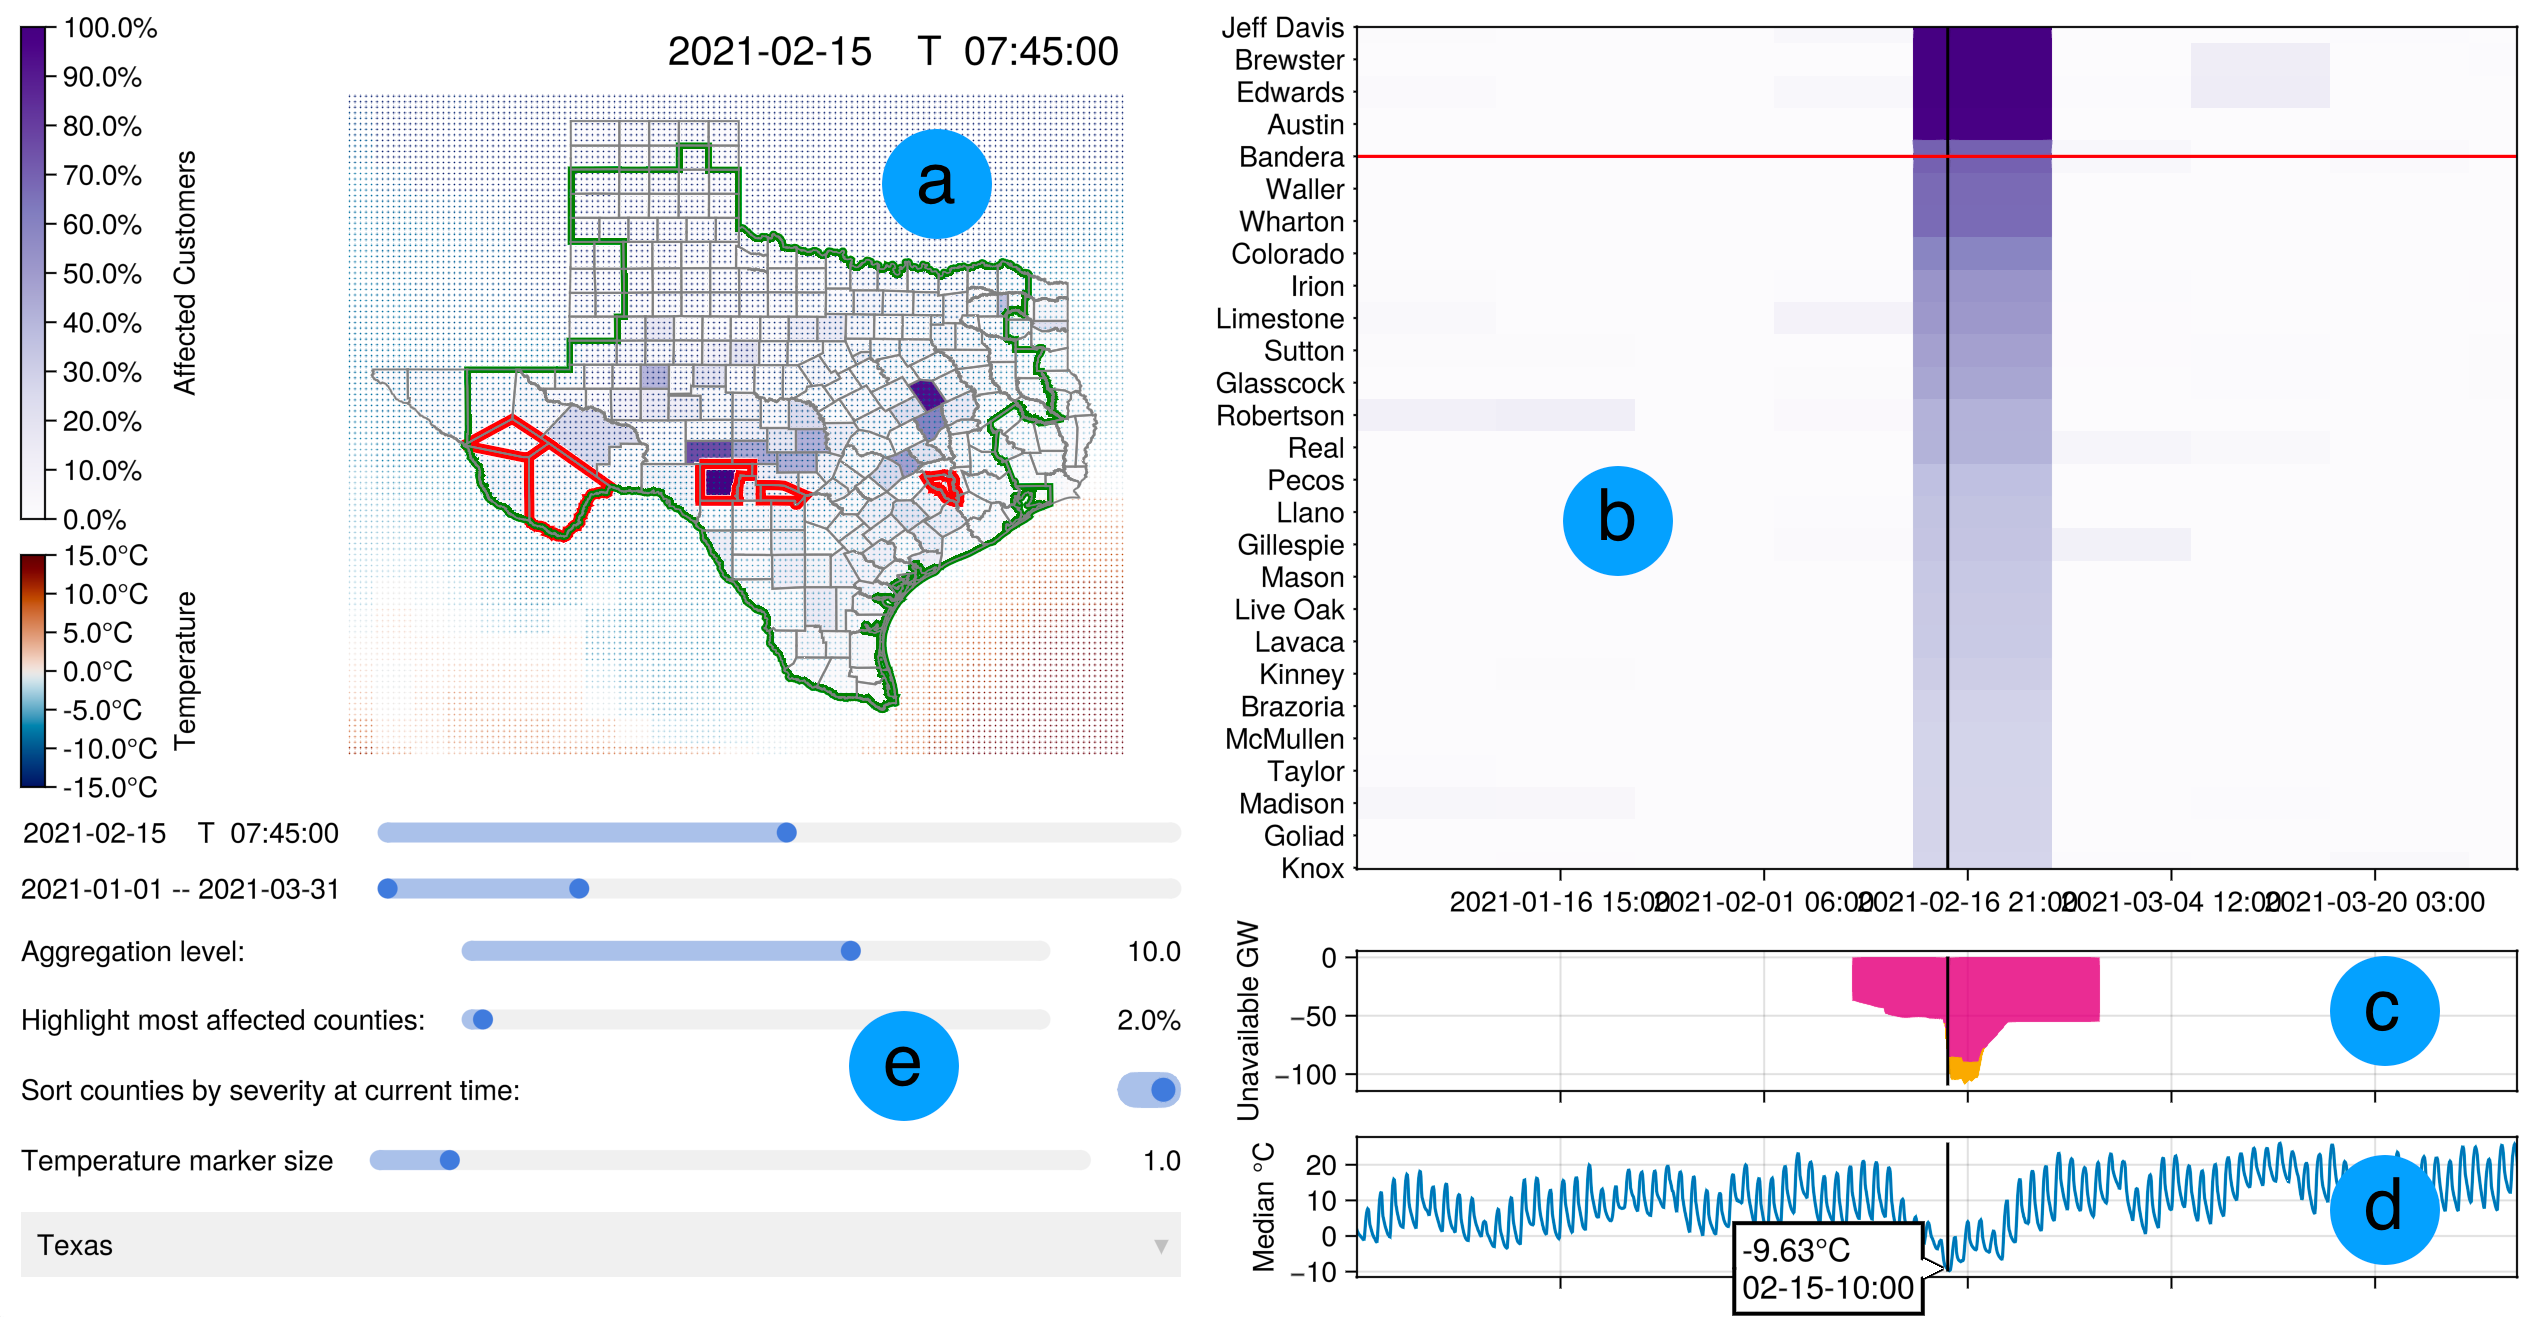Click the blue circle marker labeled 'e'

(x=903, y=1063)
